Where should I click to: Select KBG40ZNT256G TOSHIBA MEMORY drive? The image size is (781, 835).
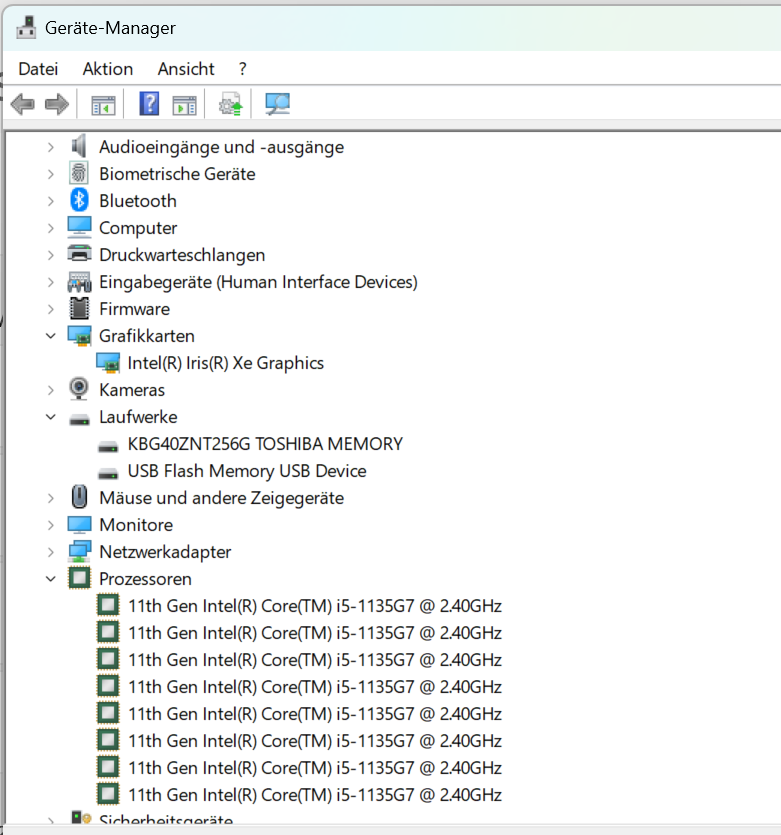click(265, 444)
